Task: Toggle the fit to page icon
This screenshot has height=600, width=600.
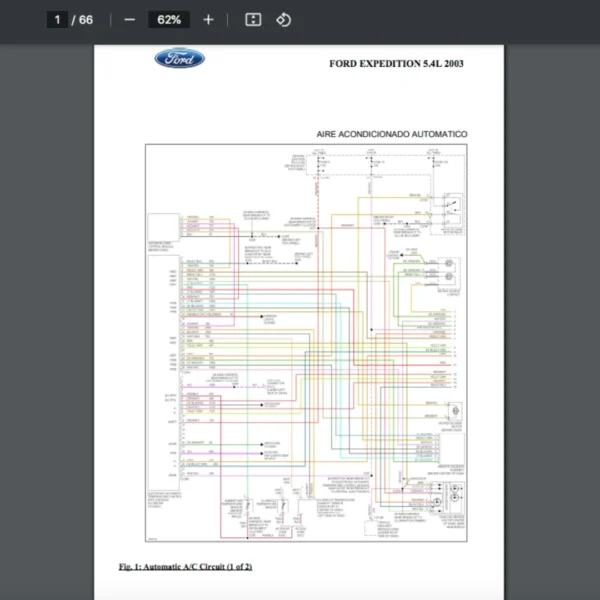Action: (x=253, y=20)
